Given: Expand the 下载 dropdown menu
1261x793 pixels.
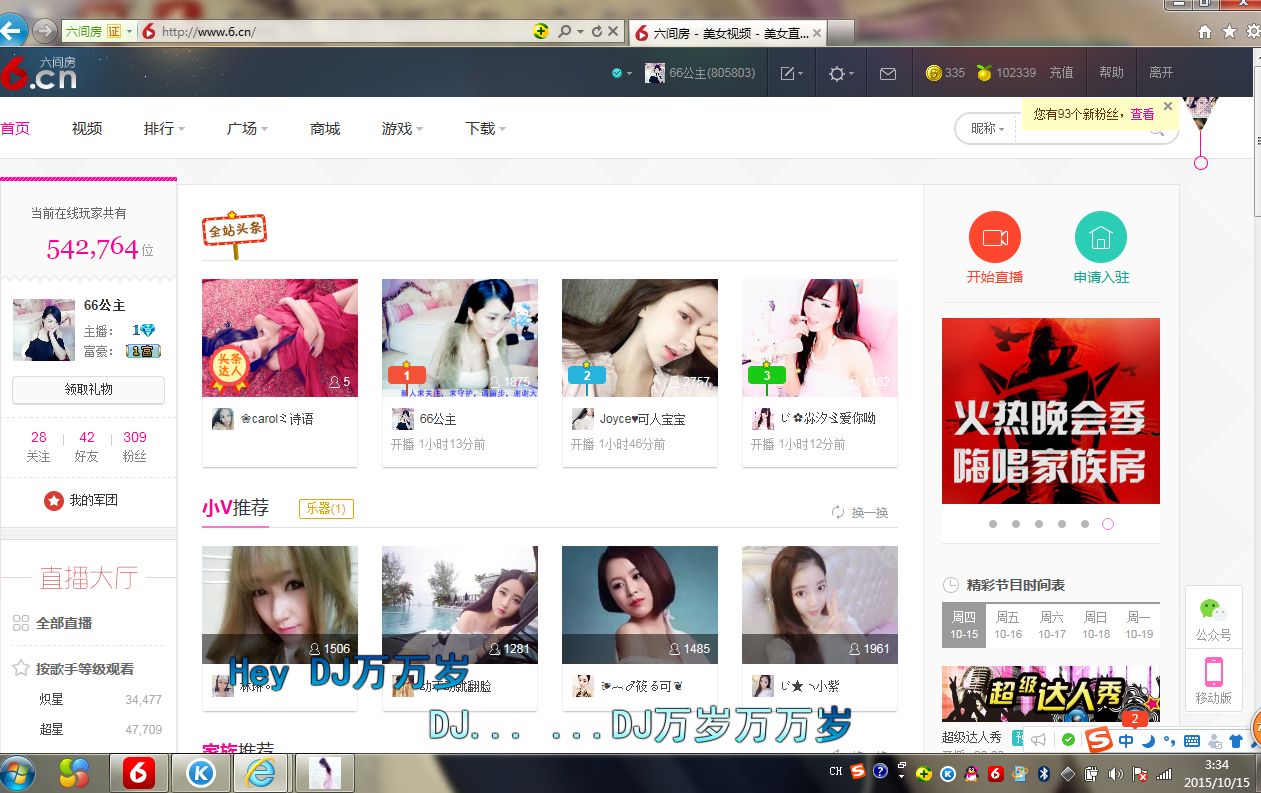Looking at the screenshot, I should tap(485, 128).
